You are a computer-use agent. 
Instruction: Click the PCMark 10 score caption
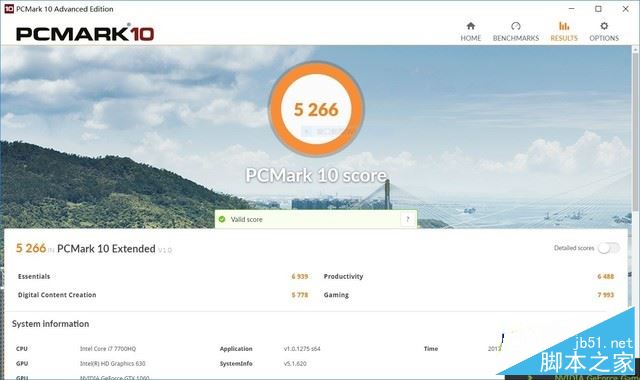point(316,176)
